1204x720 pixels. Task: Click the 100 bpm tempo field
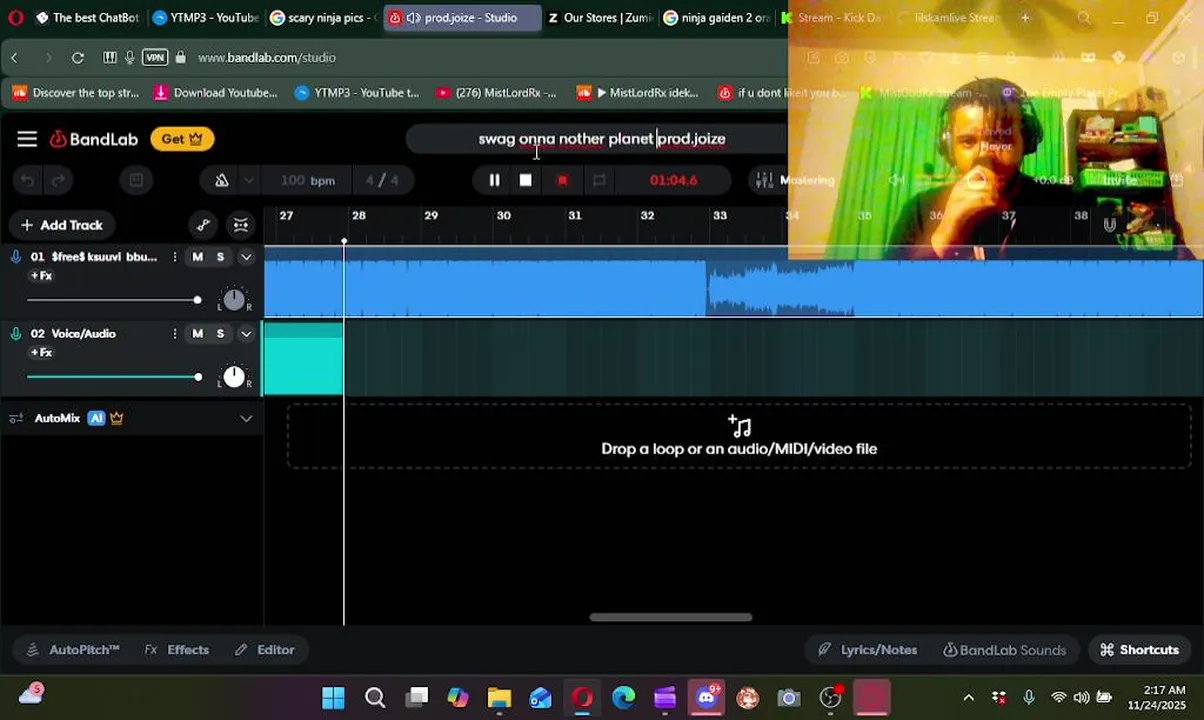click(x=308, y=180)
